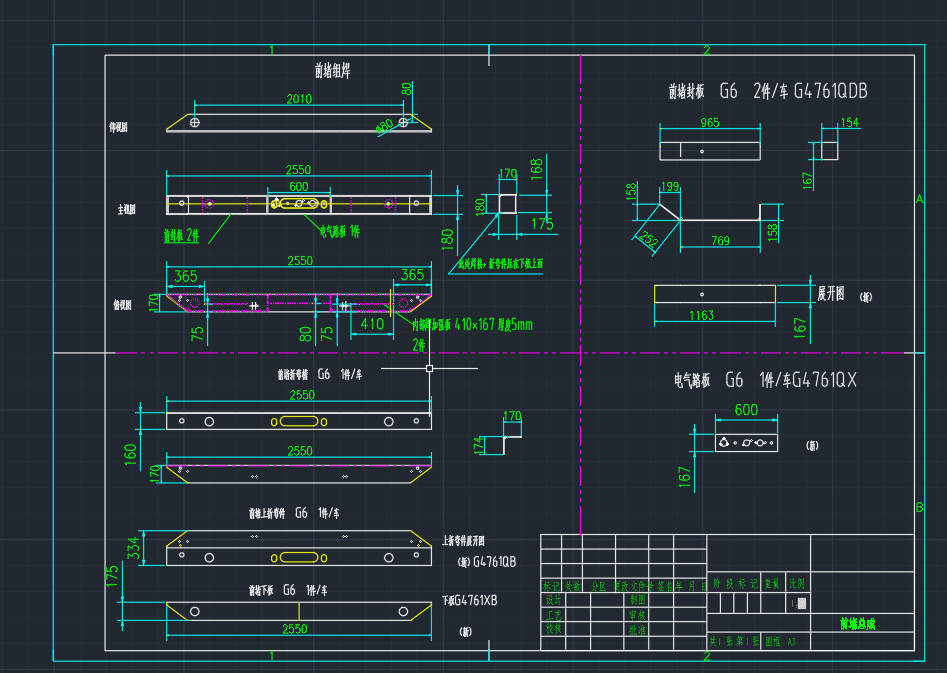Click the 重量 header cell
This screenshot has width=947, height=673.
772,584
